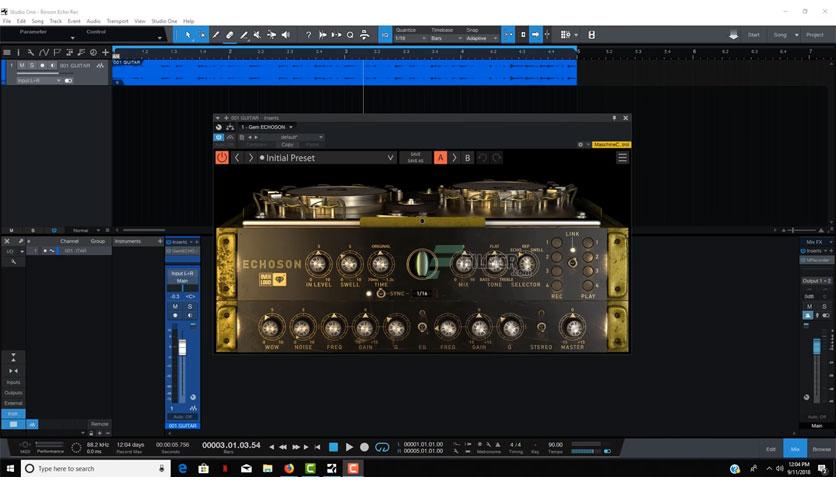This screenshot has height=484, width=836.
Task: Click the IN LEVEL knob on ECHOSON
Action: pyautogui.click(x=318, y=264)
